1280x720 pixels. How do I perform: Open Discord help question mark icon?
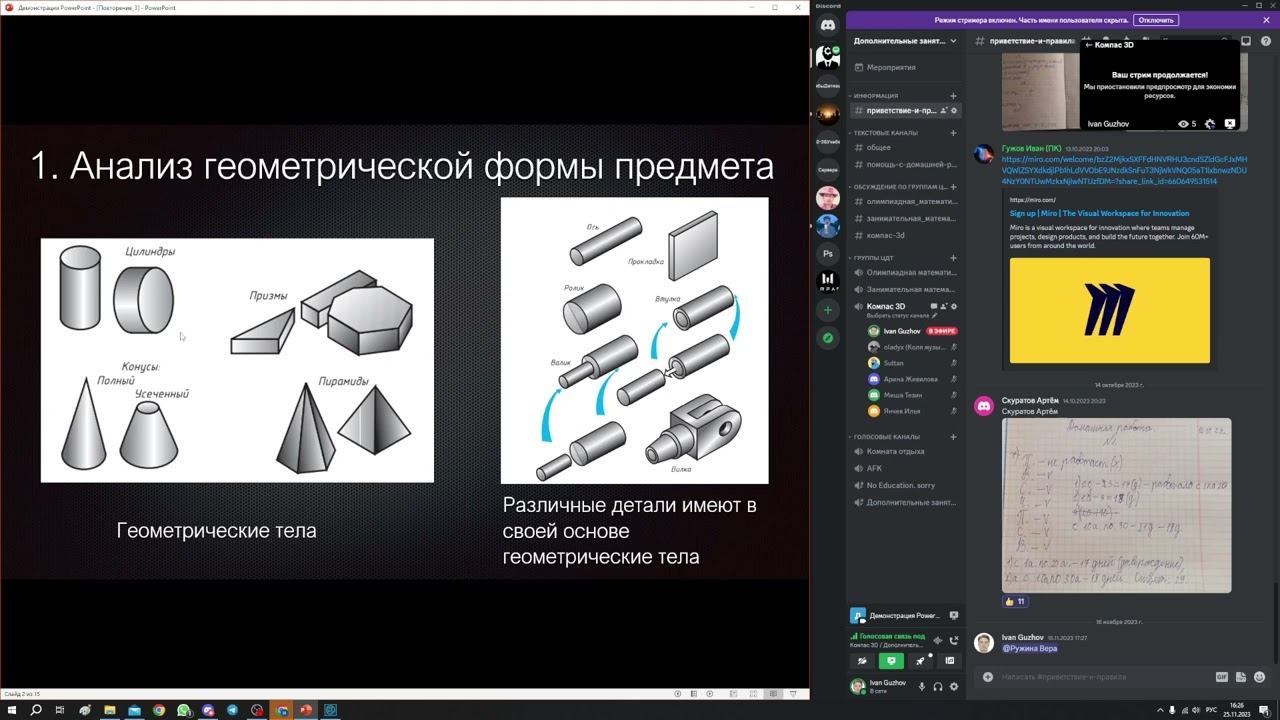pyautogui.click(x=1266, y=41)
